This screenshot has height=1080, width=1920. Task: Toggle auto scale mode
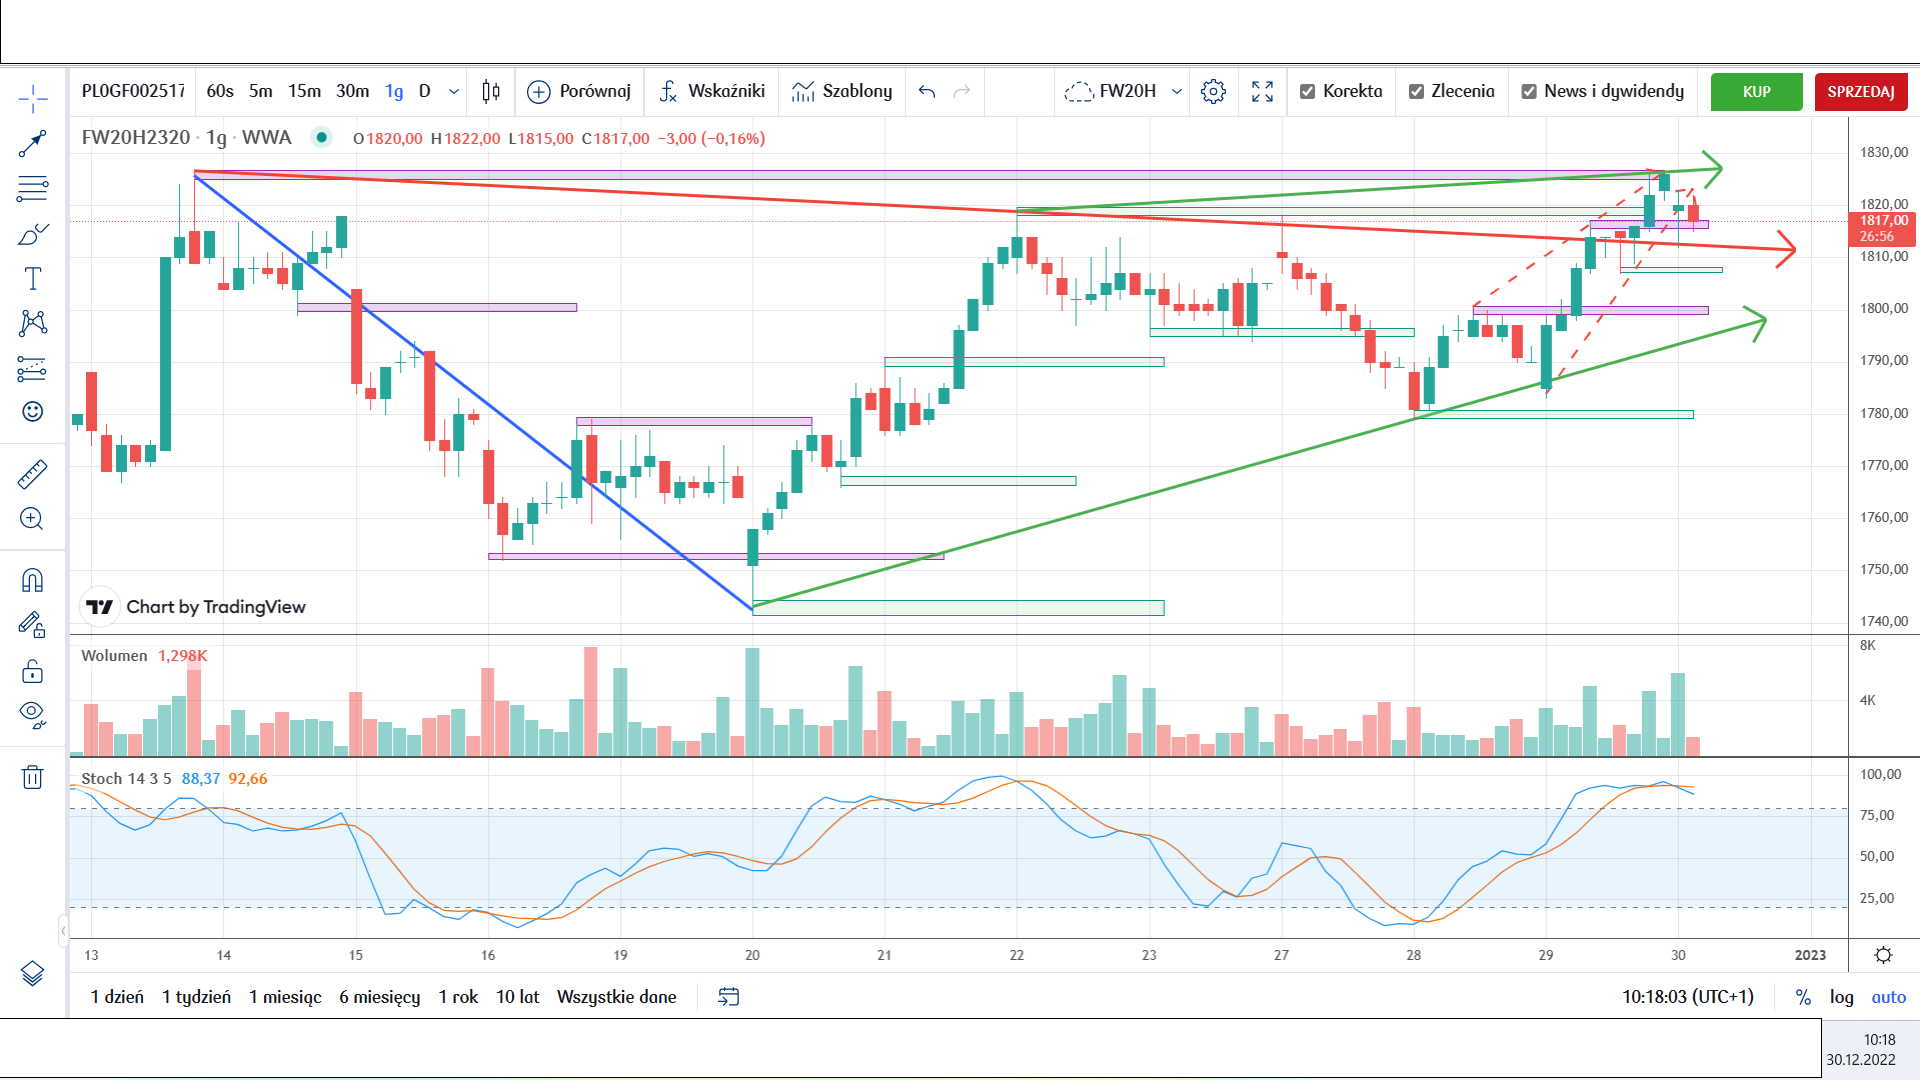(x=1889, y=997)
